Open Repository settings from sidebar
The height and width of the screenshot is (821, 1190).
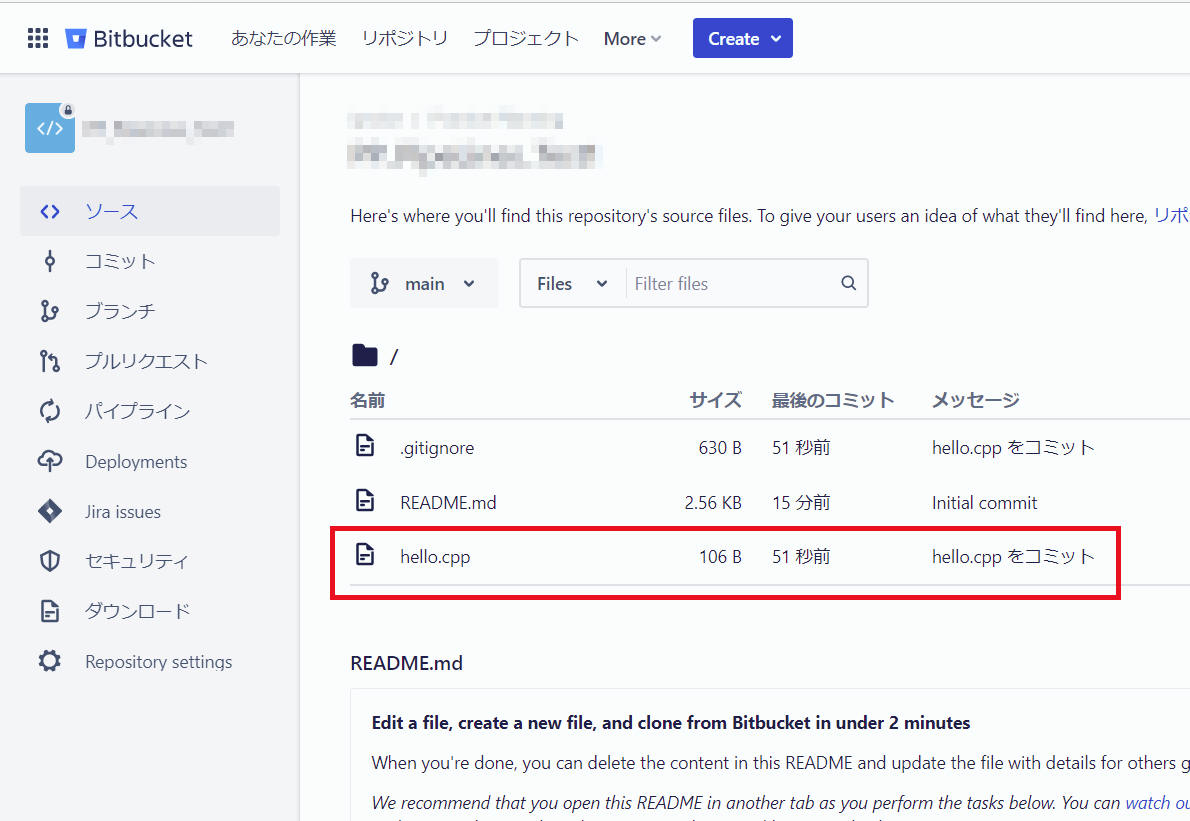point(158,662)
